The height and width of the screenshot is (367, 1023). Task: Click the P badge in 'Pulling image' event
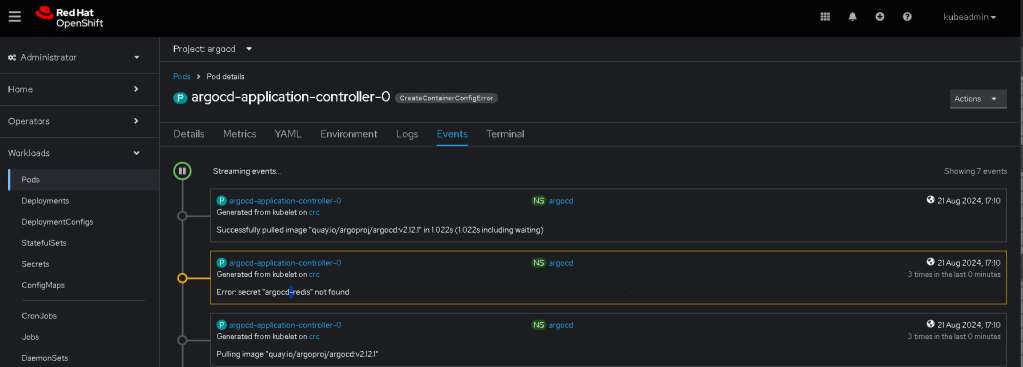click(221, 325)
